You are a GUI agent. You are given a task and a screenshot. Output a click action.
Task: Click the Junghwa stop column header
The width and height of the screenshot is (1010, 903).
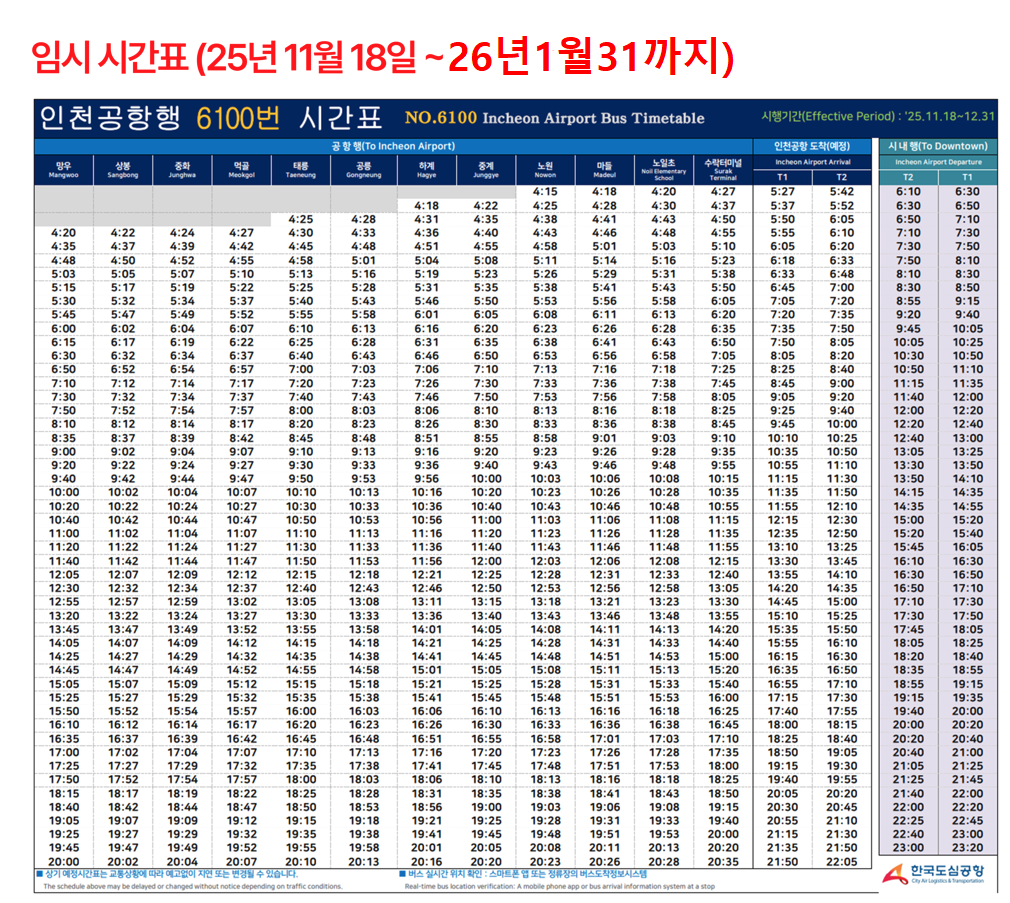pyautogui.click(x=182, y=169)
